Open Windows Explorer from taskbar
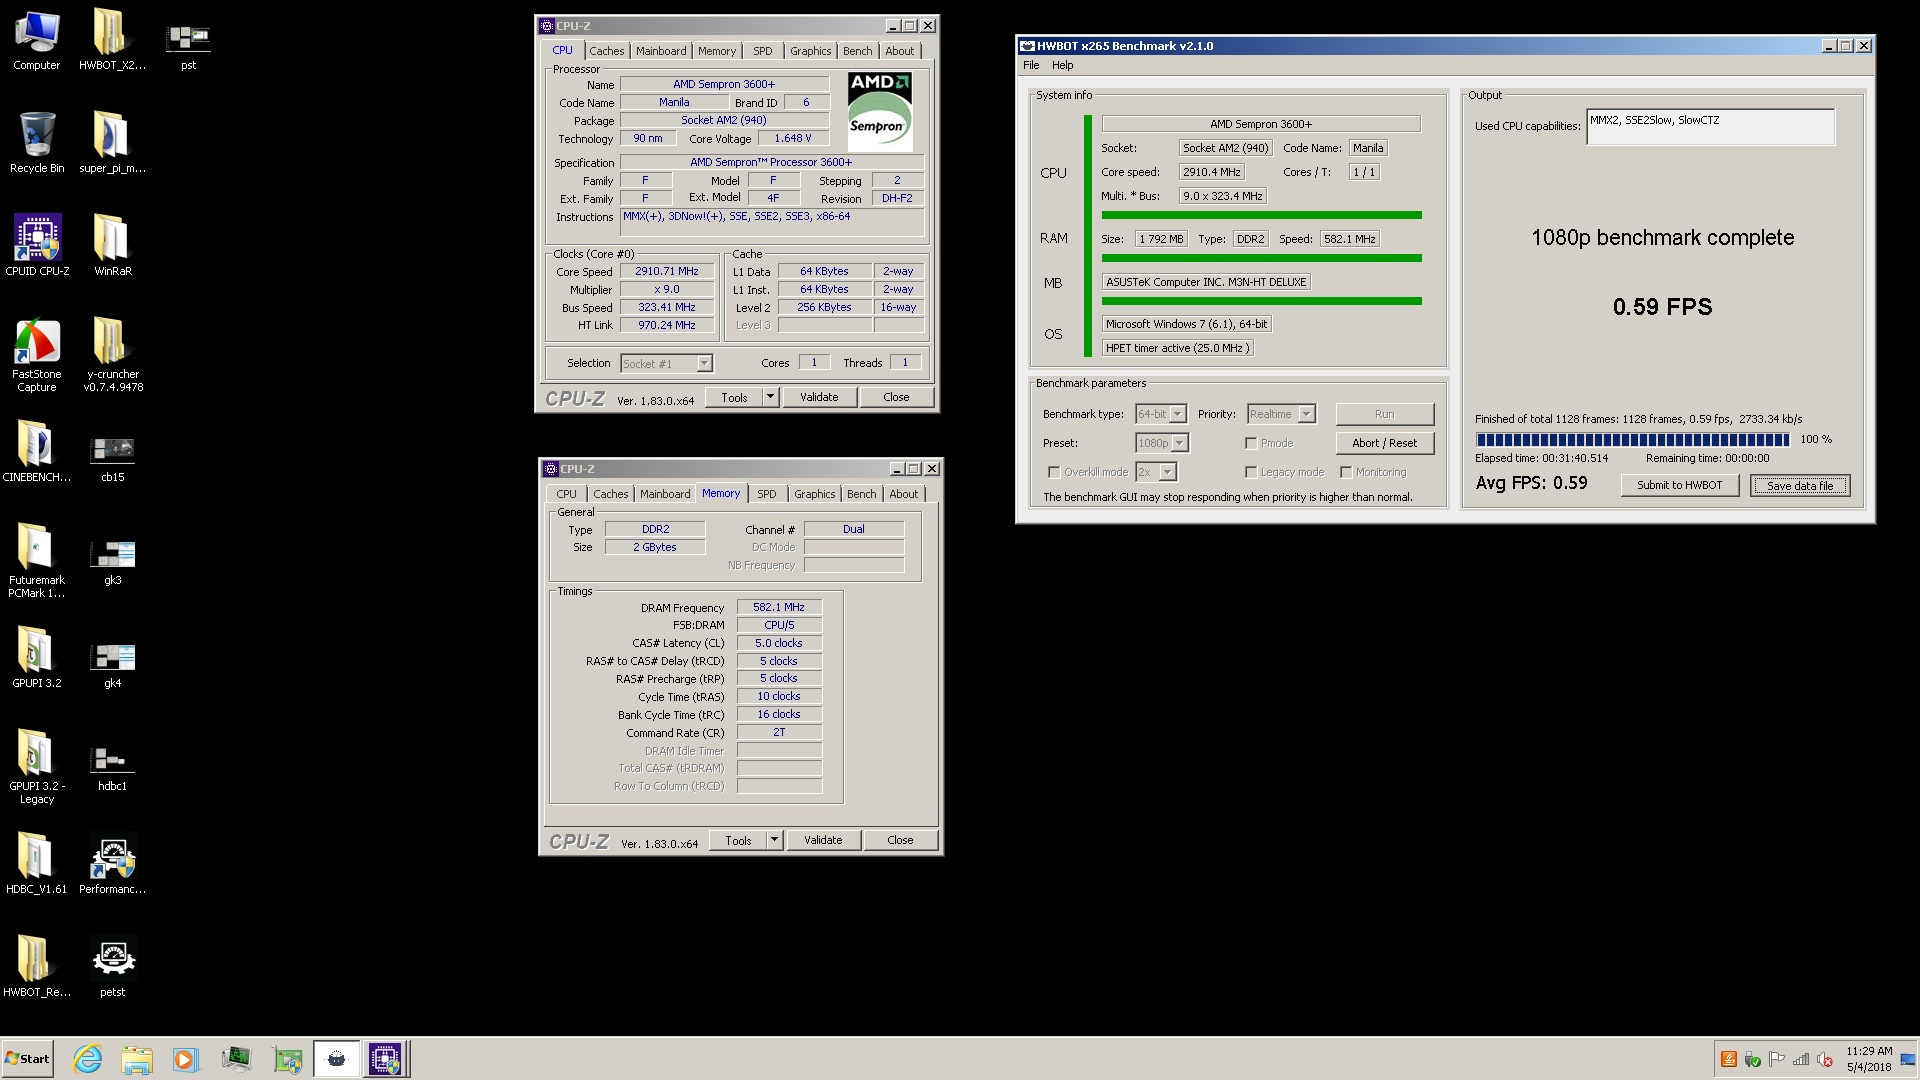The height and width of the screenshot is (1080, 1920). tap(137, 1059)
